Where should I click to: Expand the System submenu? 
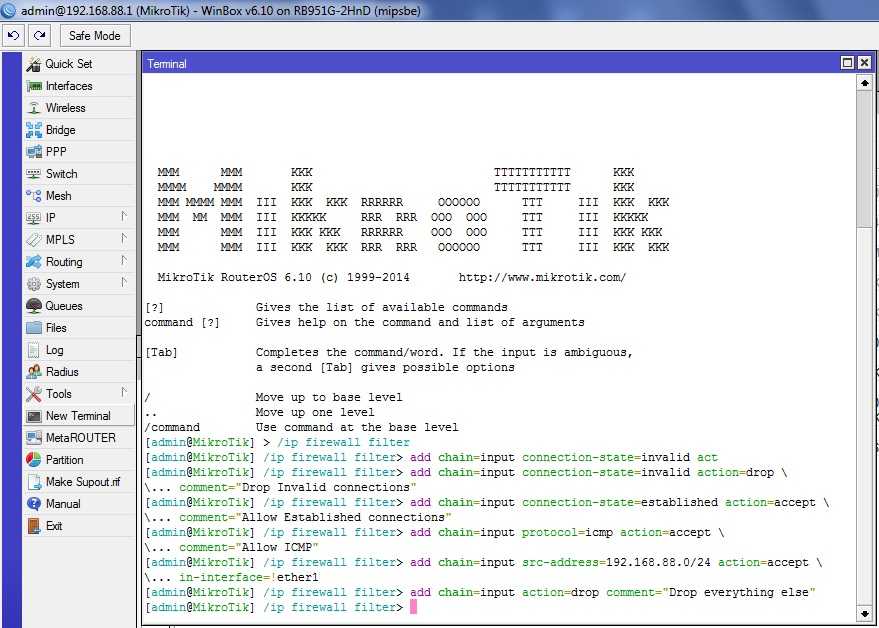[124, 283]
